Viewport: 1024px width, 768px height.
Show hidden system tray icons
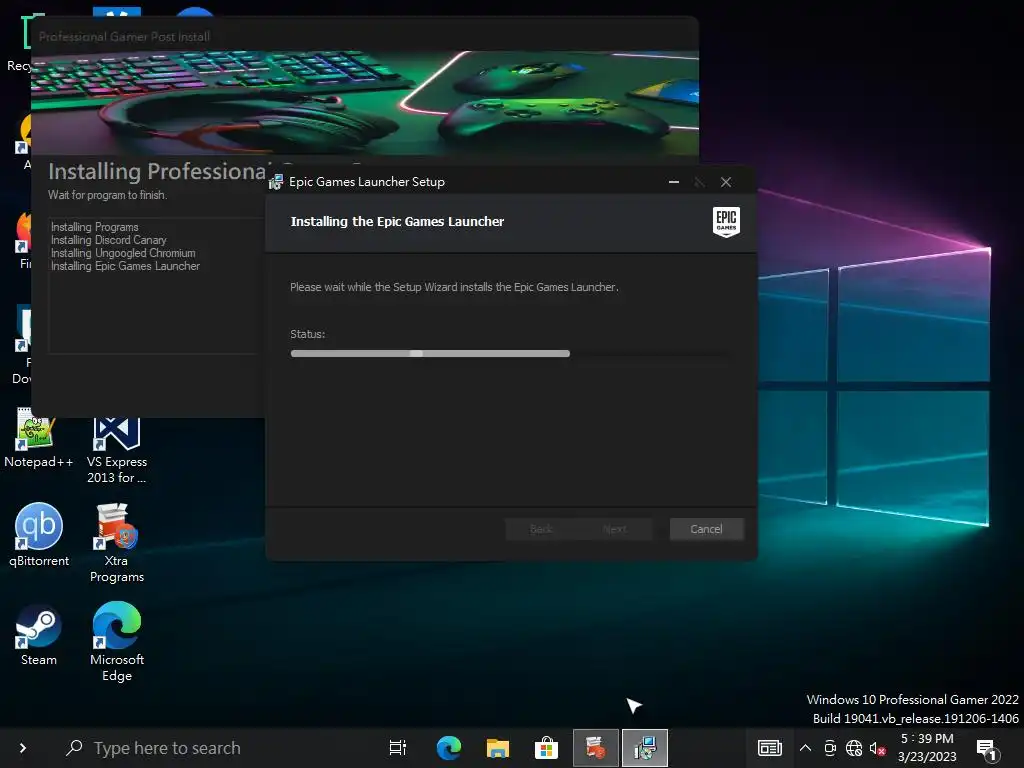(x=805, y=748)
